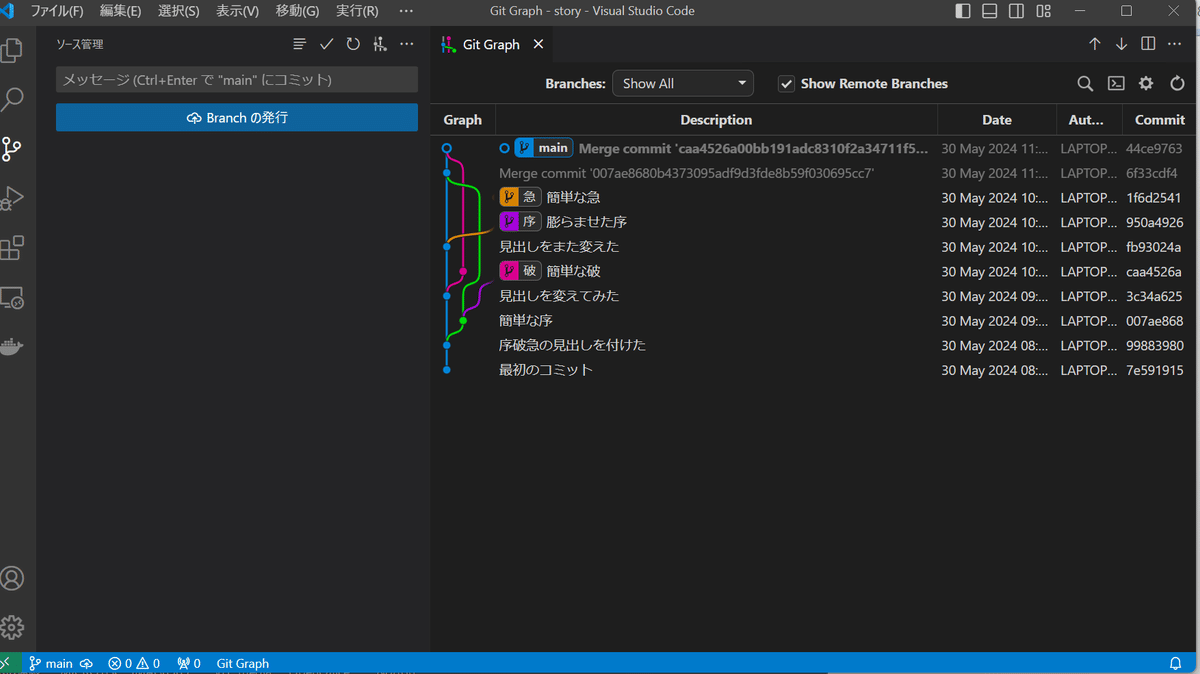Open a terminal from the Git Graph toolbar
1200x674 pixels.
(1116, 84)
